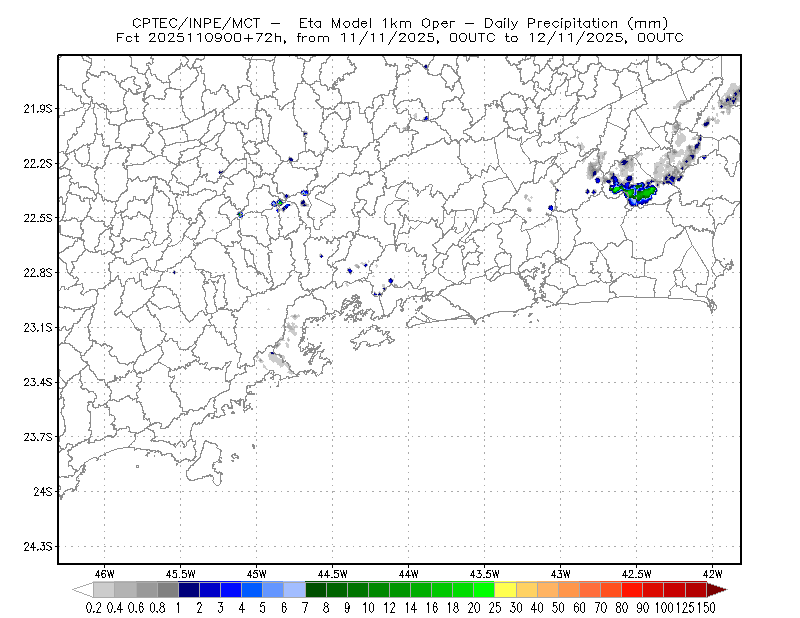Click the navy blue 1-2 mm legend swatch
Image resolution: width=800 pixels, height=618 pixels.
[189, 590]
